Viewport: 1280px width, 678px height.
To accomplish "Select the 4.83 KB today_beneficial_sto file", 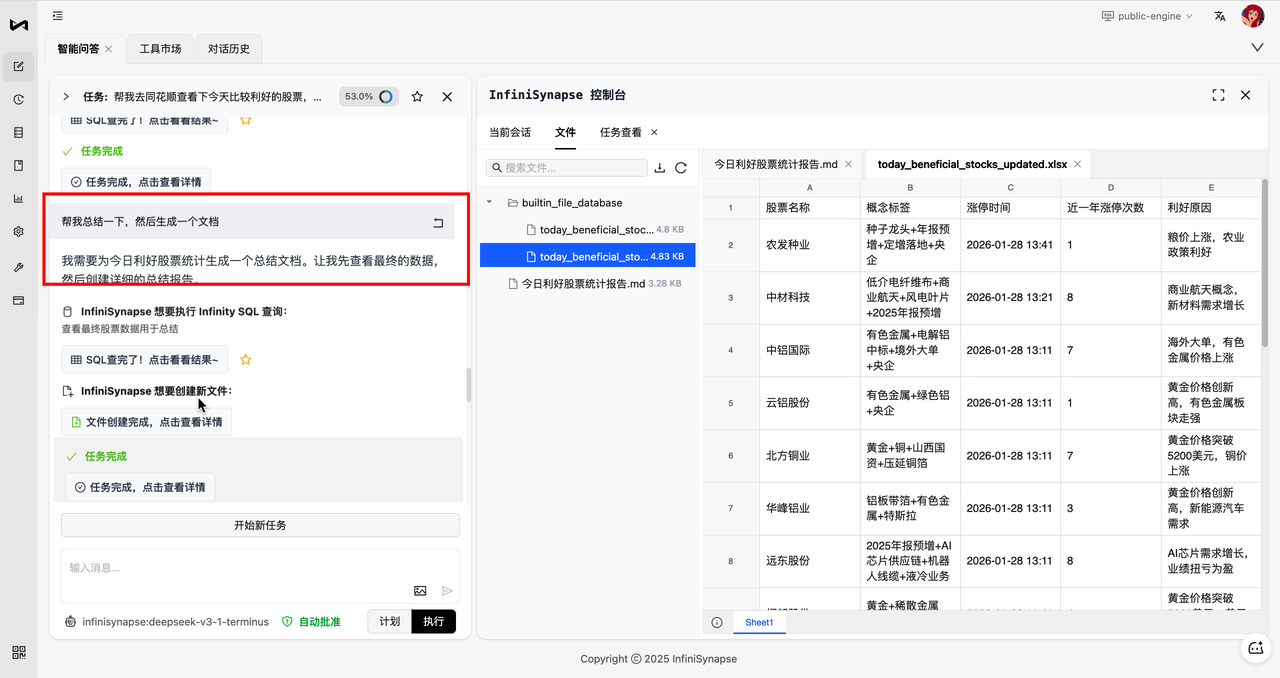I will tap(588, 256).
